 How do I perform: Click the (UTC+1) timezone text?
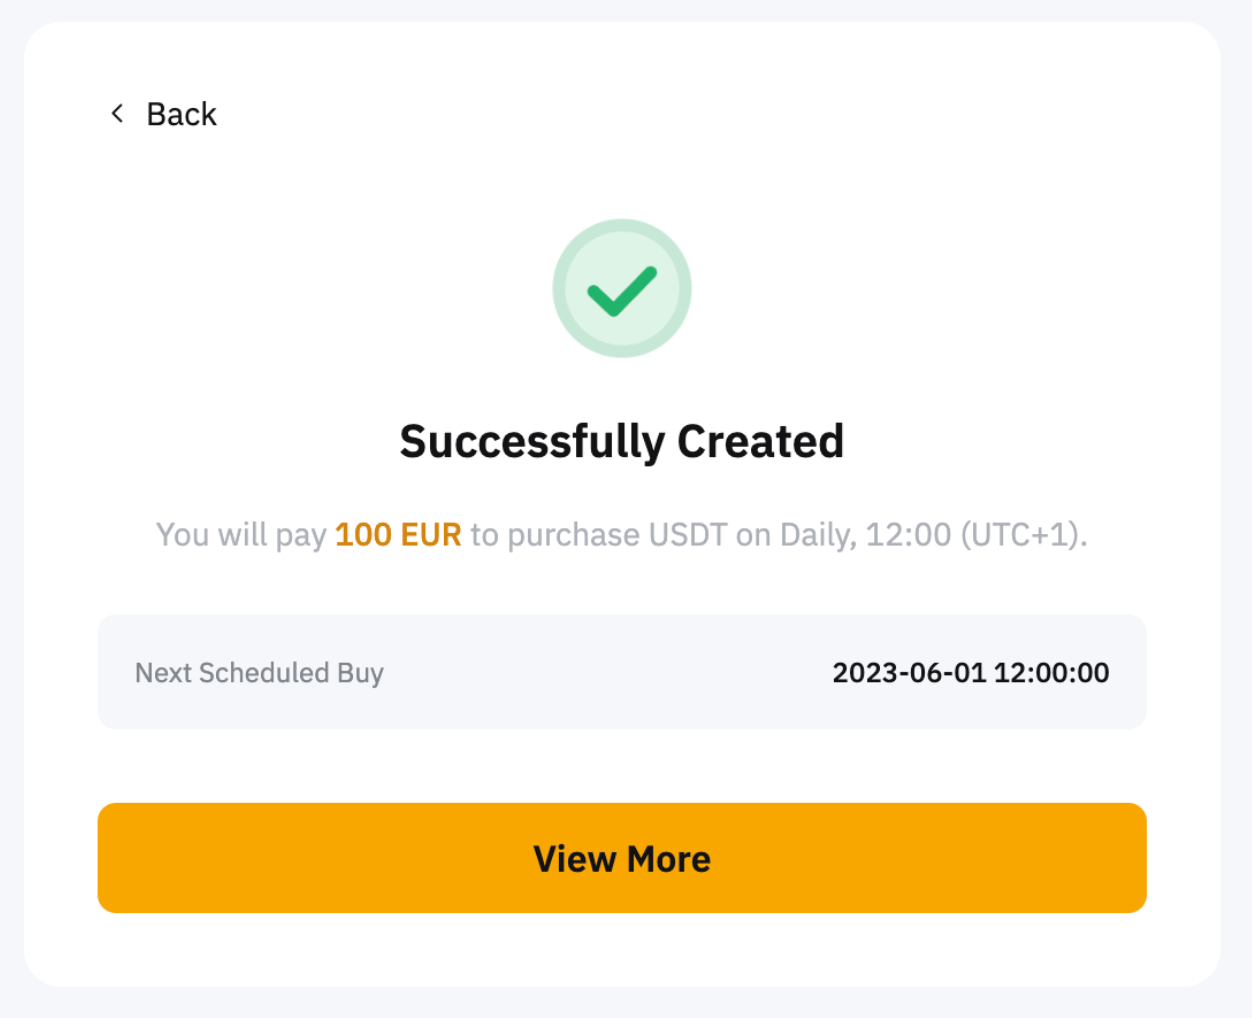coord(1022,535)
